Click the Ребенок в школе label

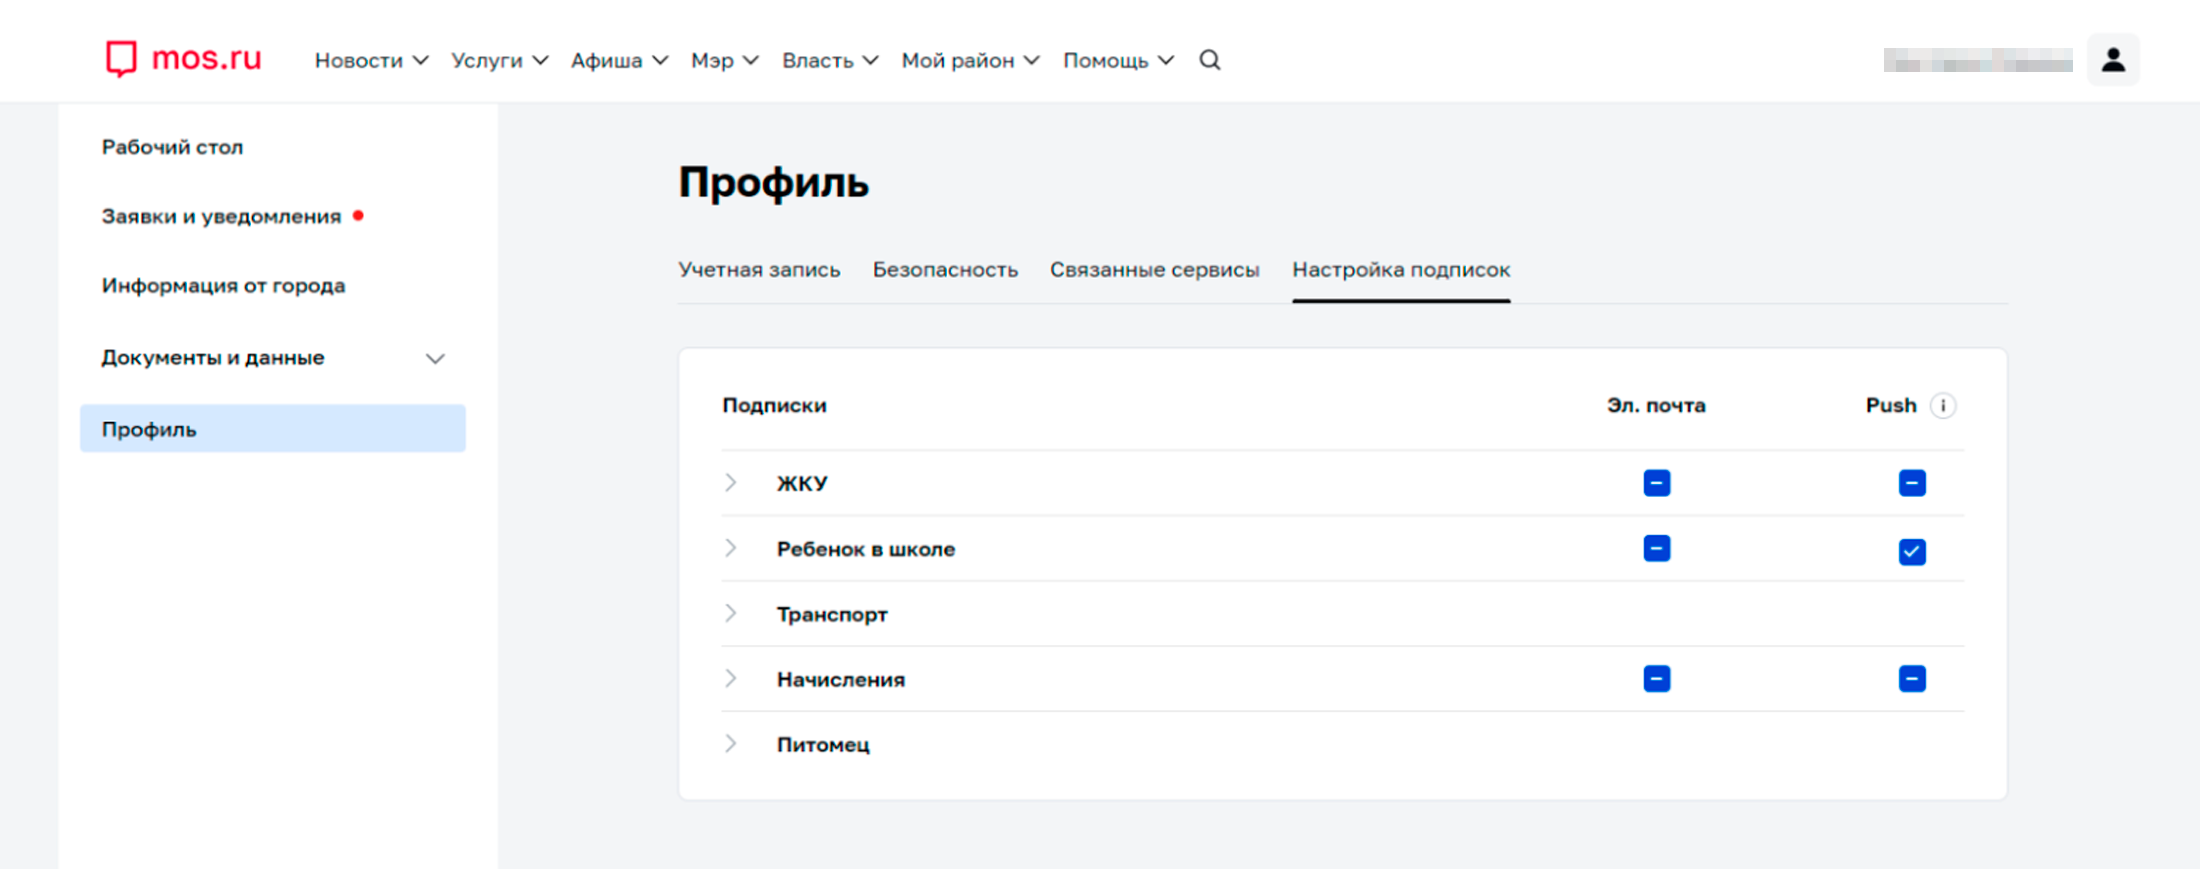[x=866, y=549]
